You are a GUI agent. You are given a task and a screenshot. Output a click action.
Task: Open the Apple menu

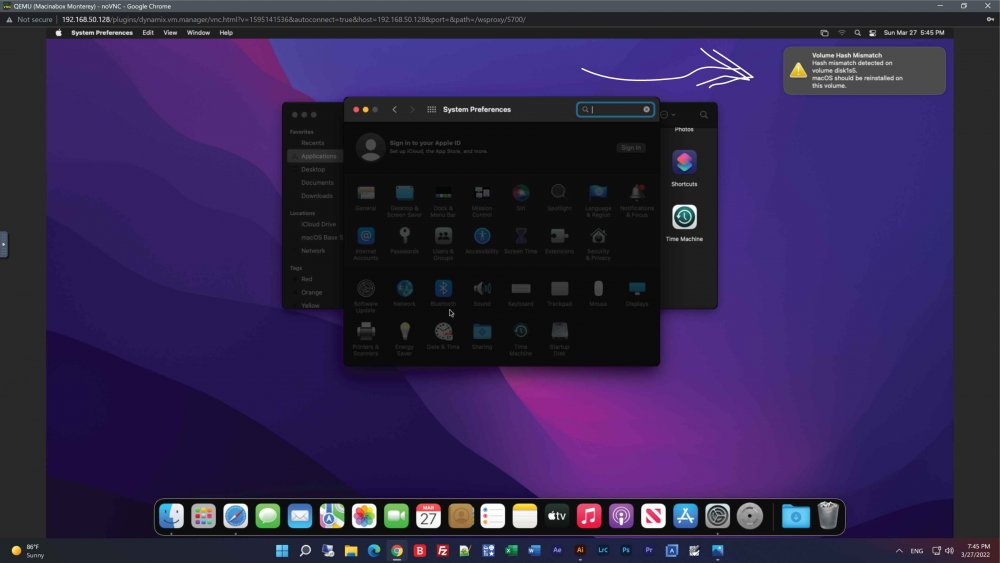pyautogui.click(x=59, y=33)
